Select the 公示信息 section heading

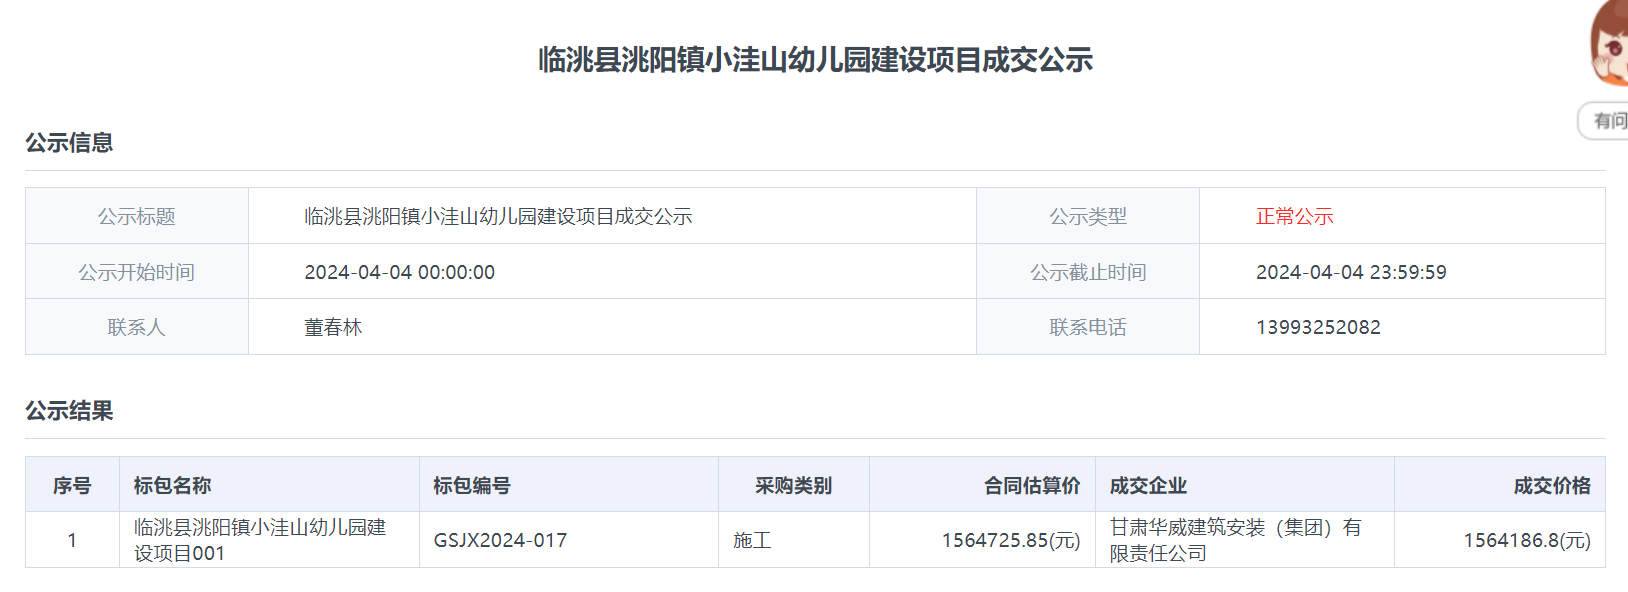(x=69, y=143)
